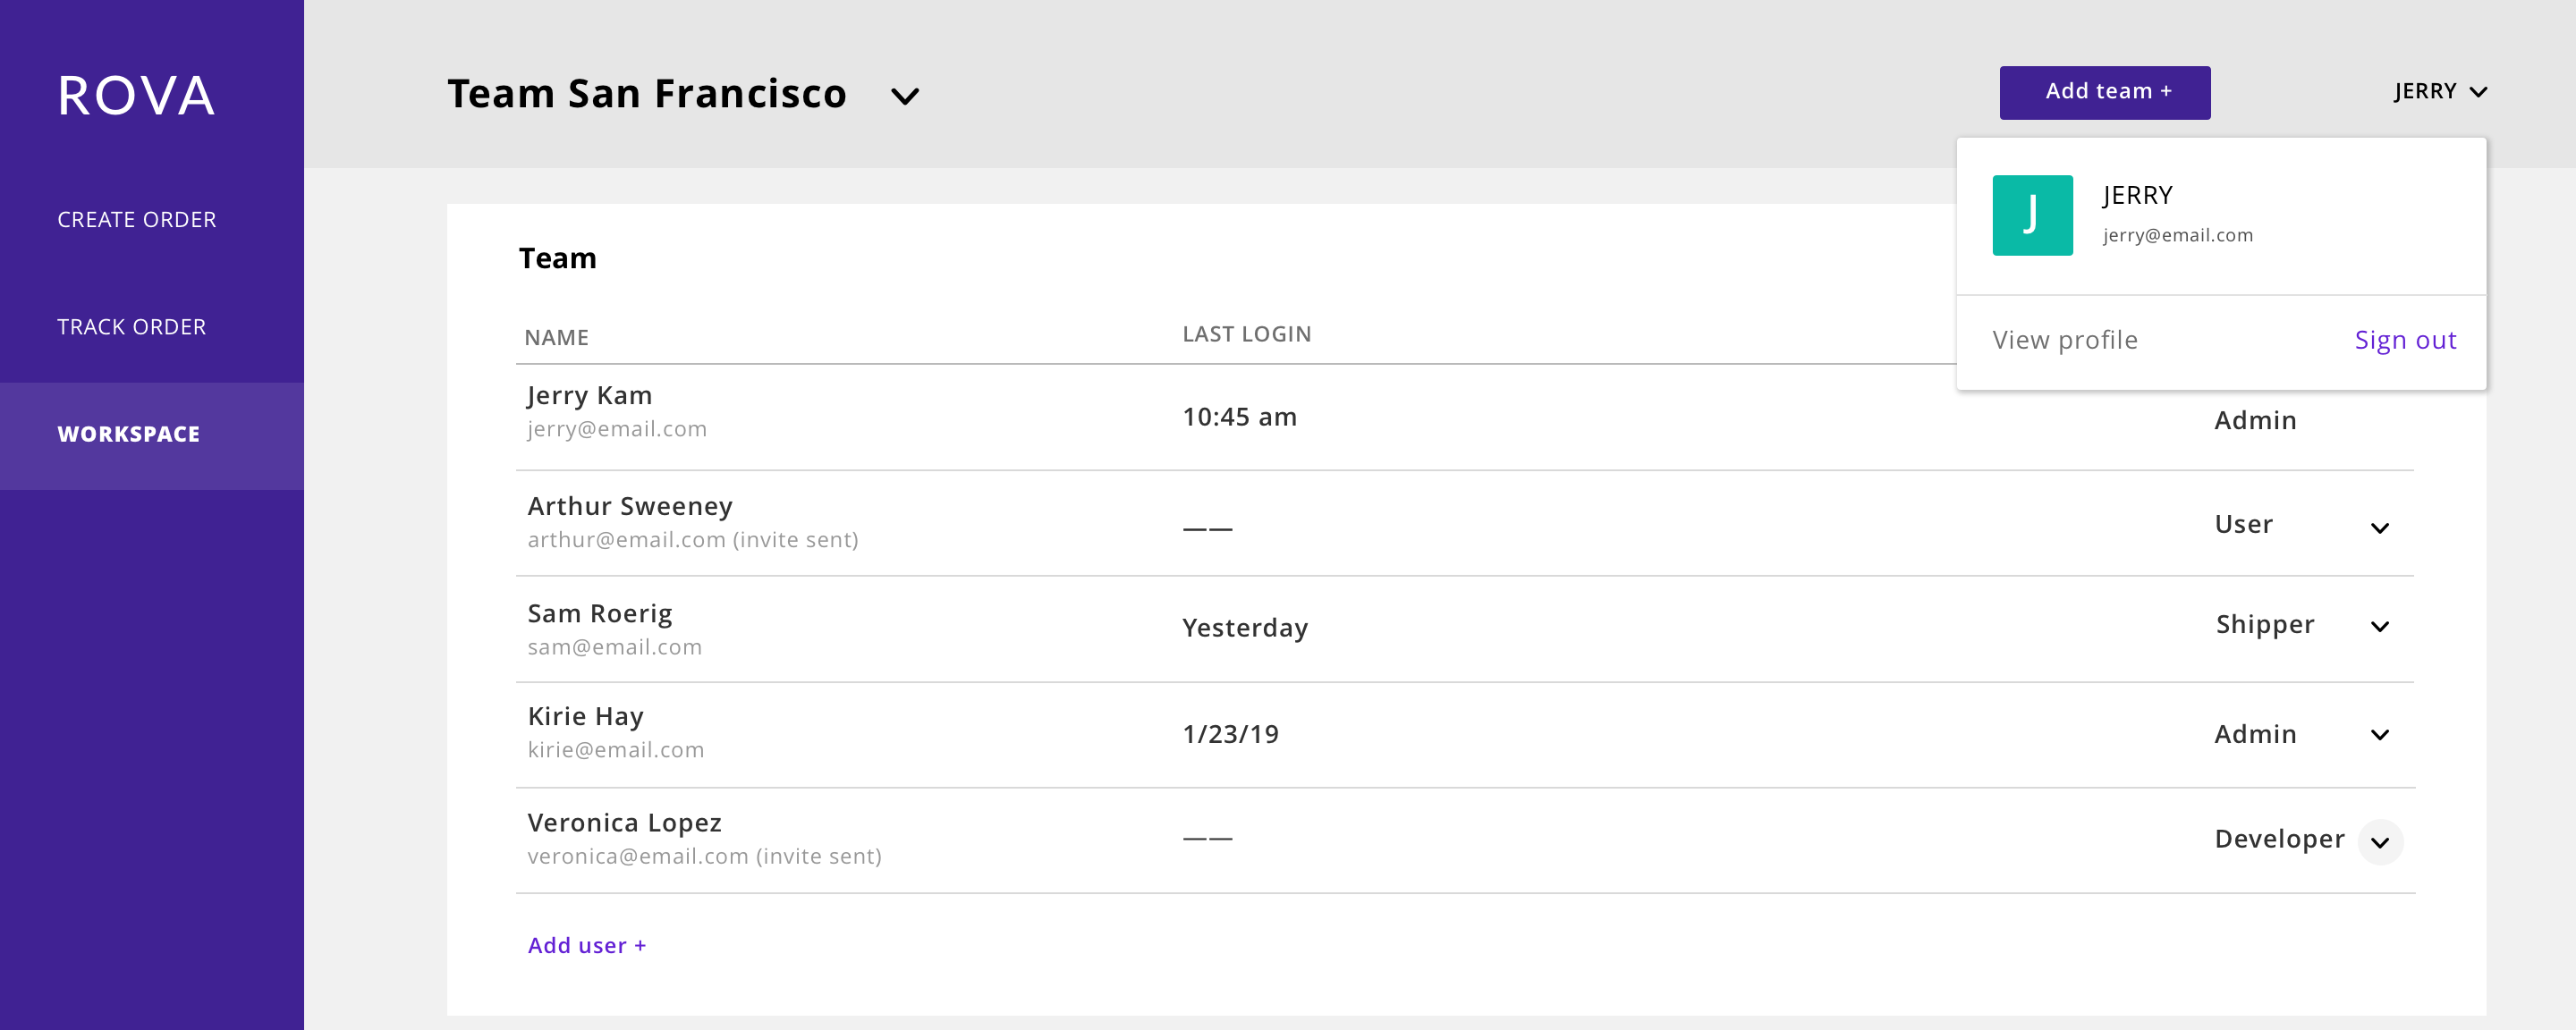
Task: Open the JERRY user menu chevron
Action: click(2478, 92)
